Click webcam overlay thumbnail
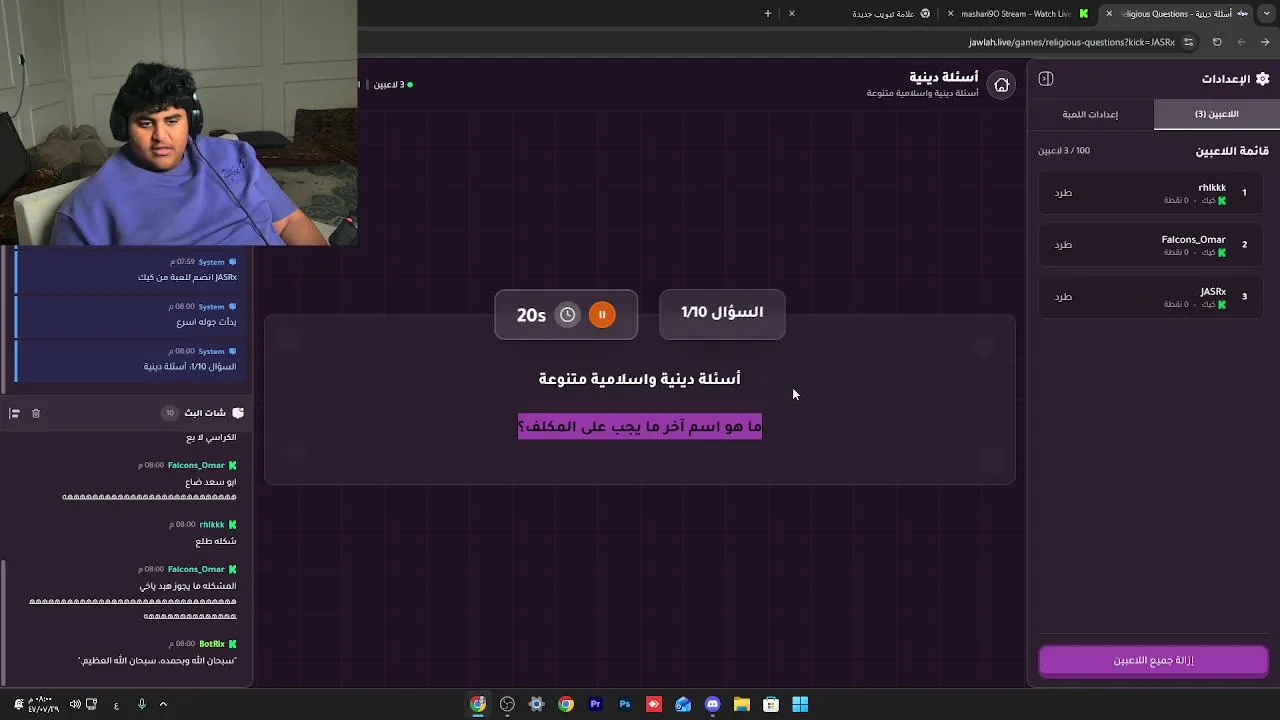Image resolution: width=1280 pixels, height=720 pixels. [x=179, y=122]
